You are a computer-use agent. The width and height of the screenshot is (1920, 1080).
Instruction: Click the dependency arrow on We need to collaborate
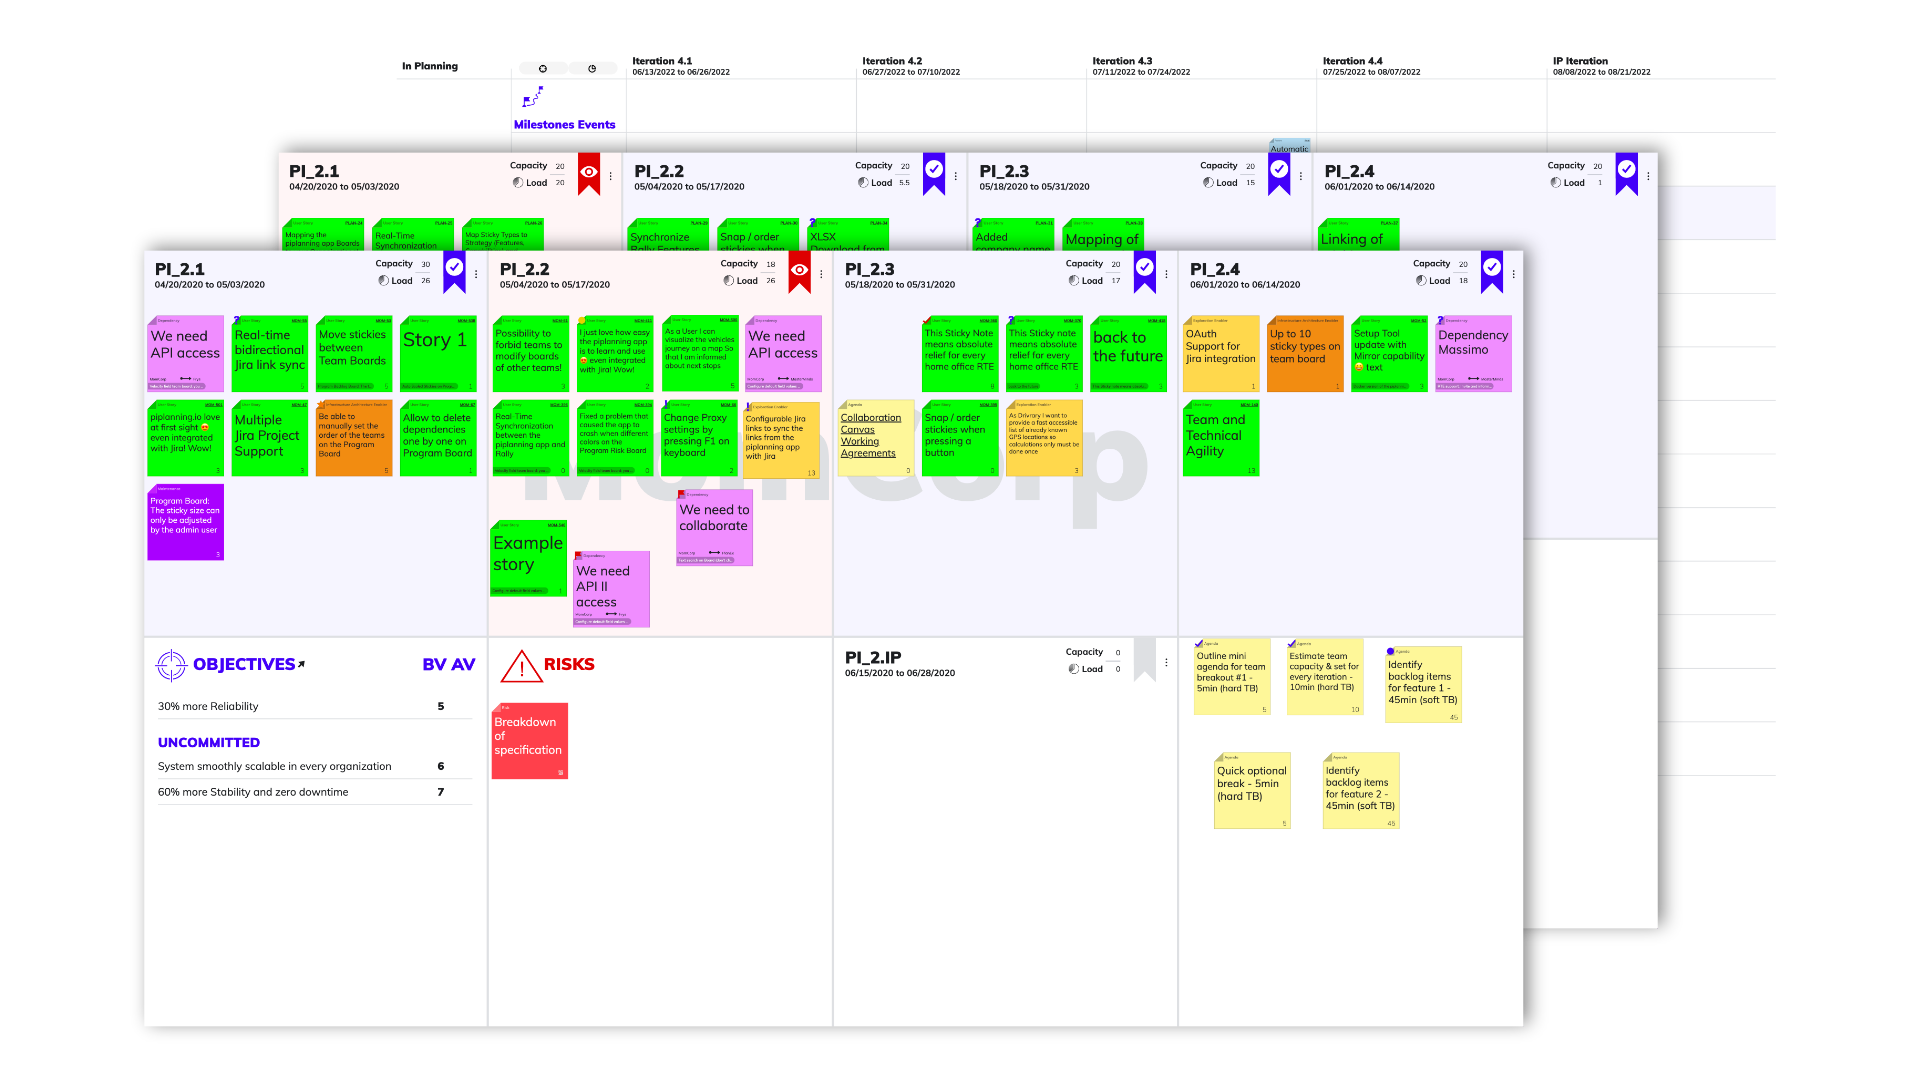click(x=714, y=552)
